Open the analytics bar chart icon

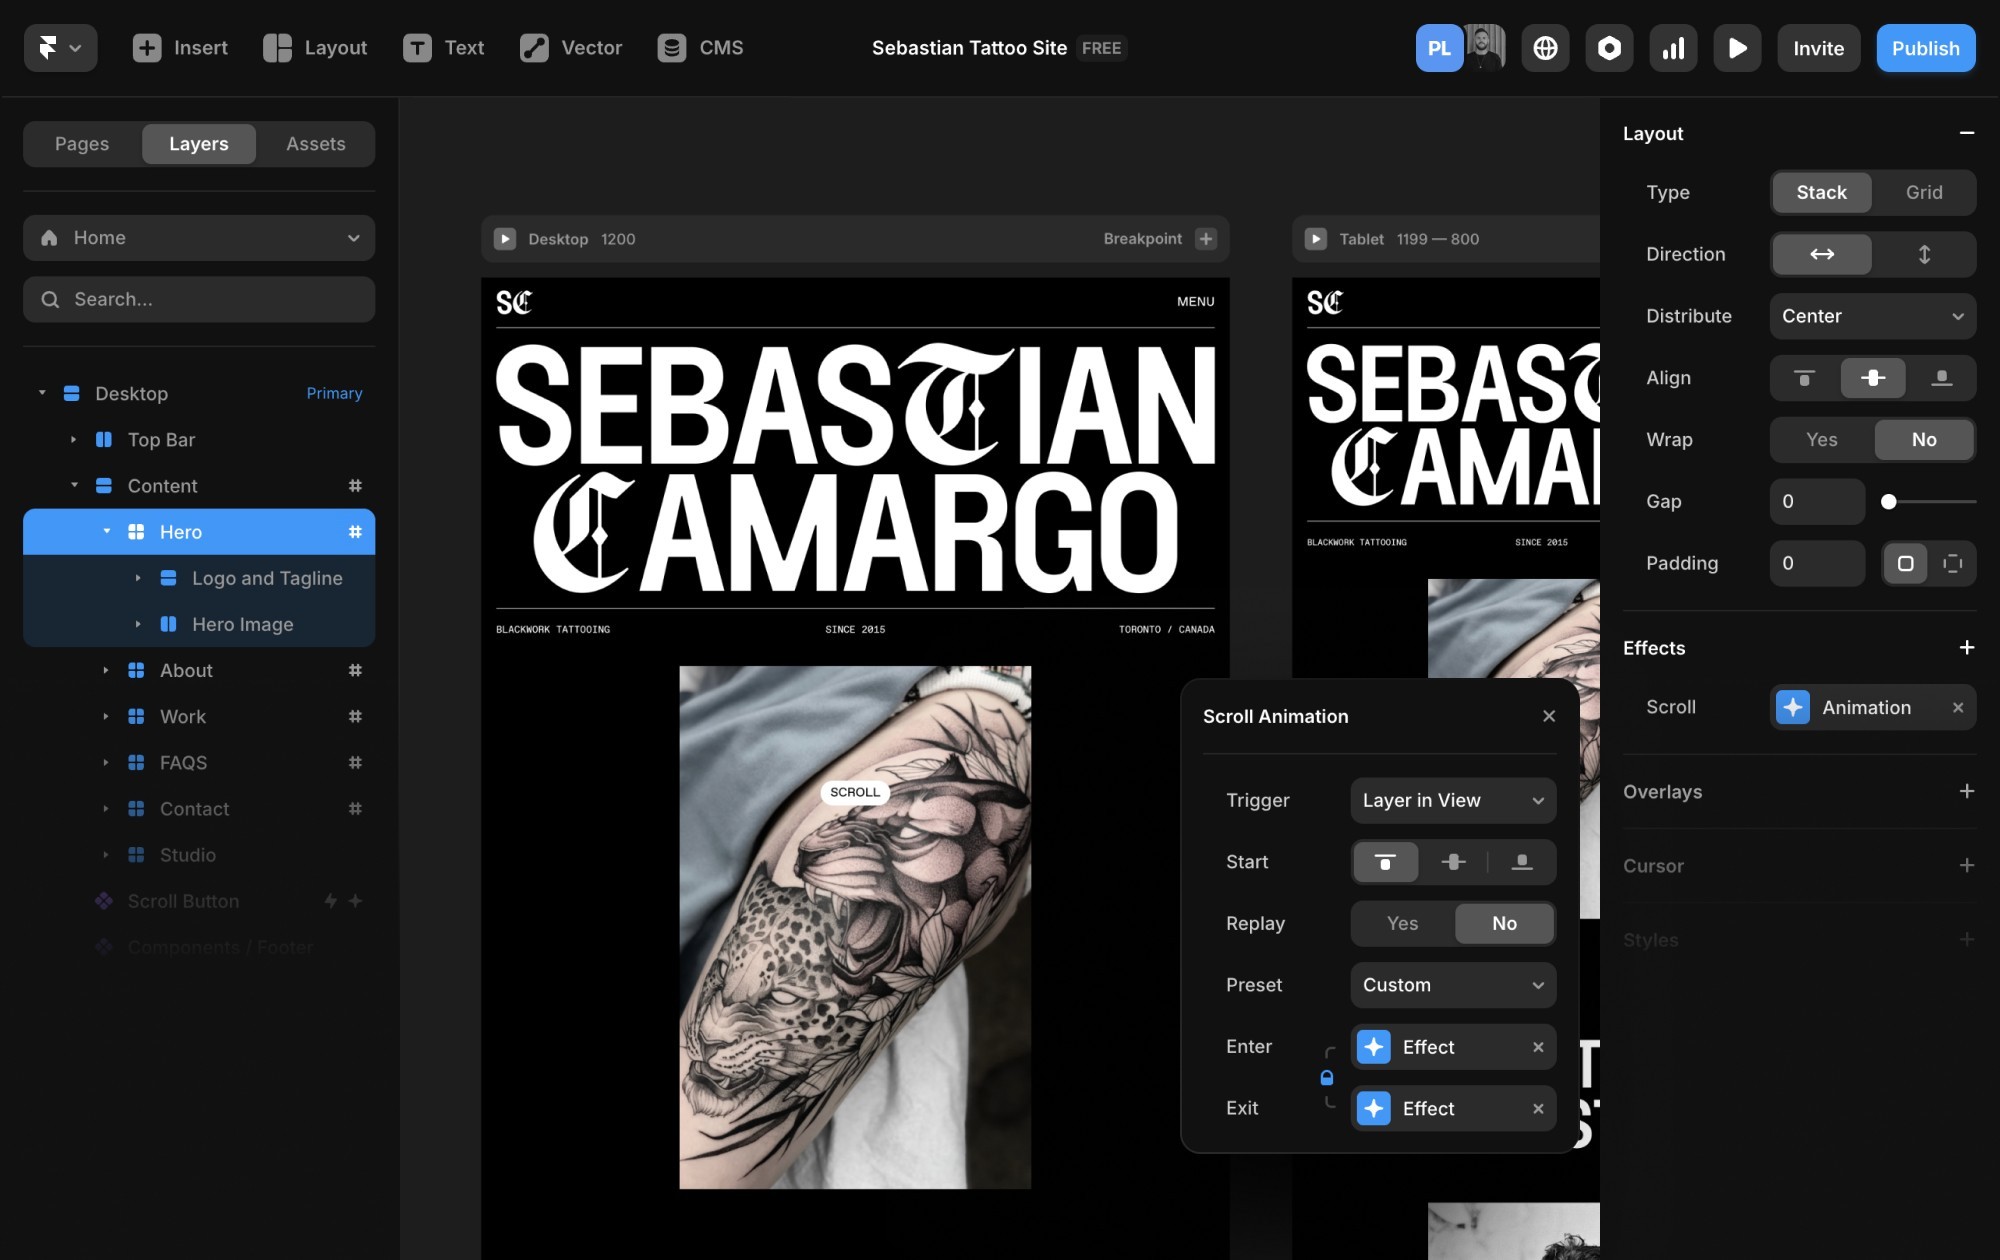point(1673,48)
